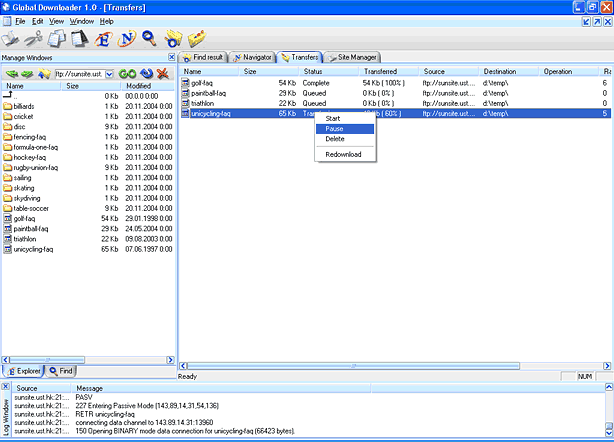Open the Window menu
The width and height of the screenshot is (614, 442).
coord(82,21)
